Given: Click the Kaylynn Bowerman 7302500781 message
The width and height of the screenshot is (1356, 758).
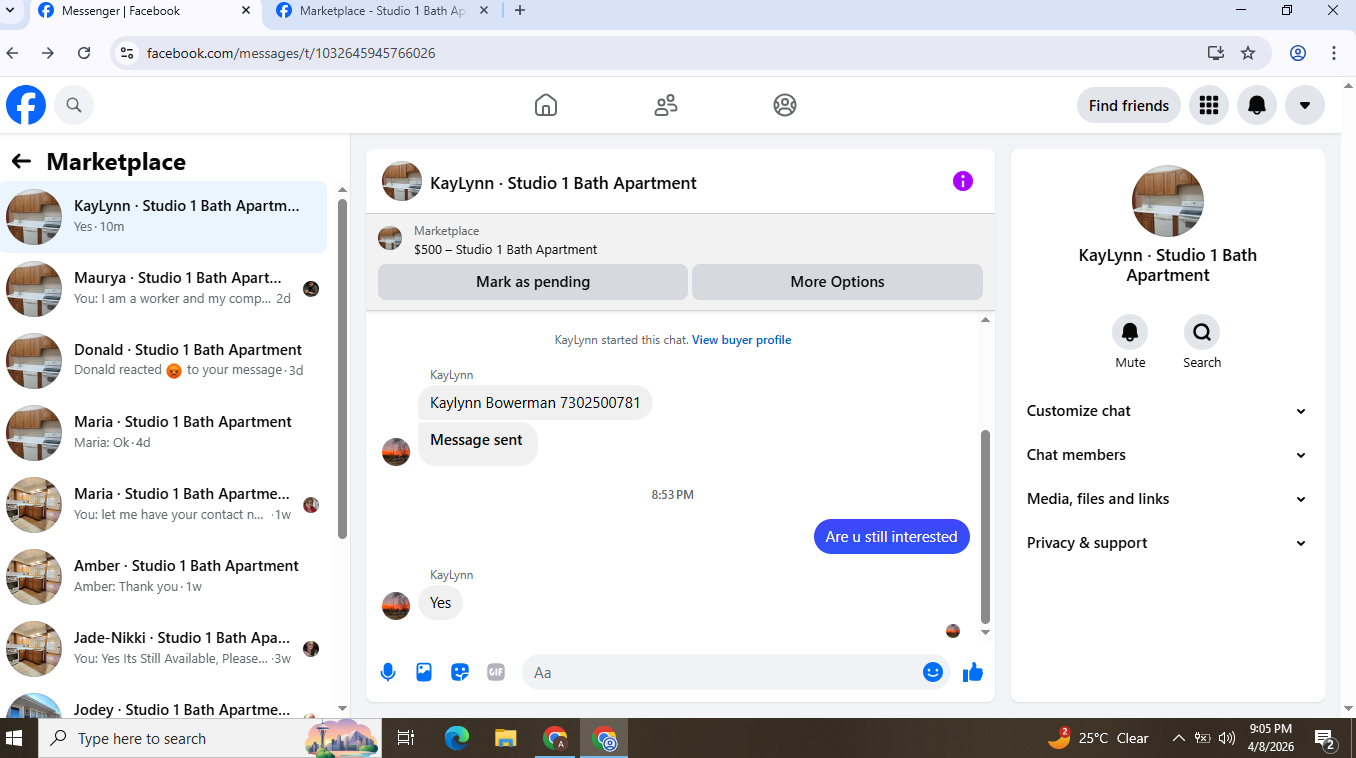Looking at the screenshot, I should pyautogui.click(x=535, y=403).
